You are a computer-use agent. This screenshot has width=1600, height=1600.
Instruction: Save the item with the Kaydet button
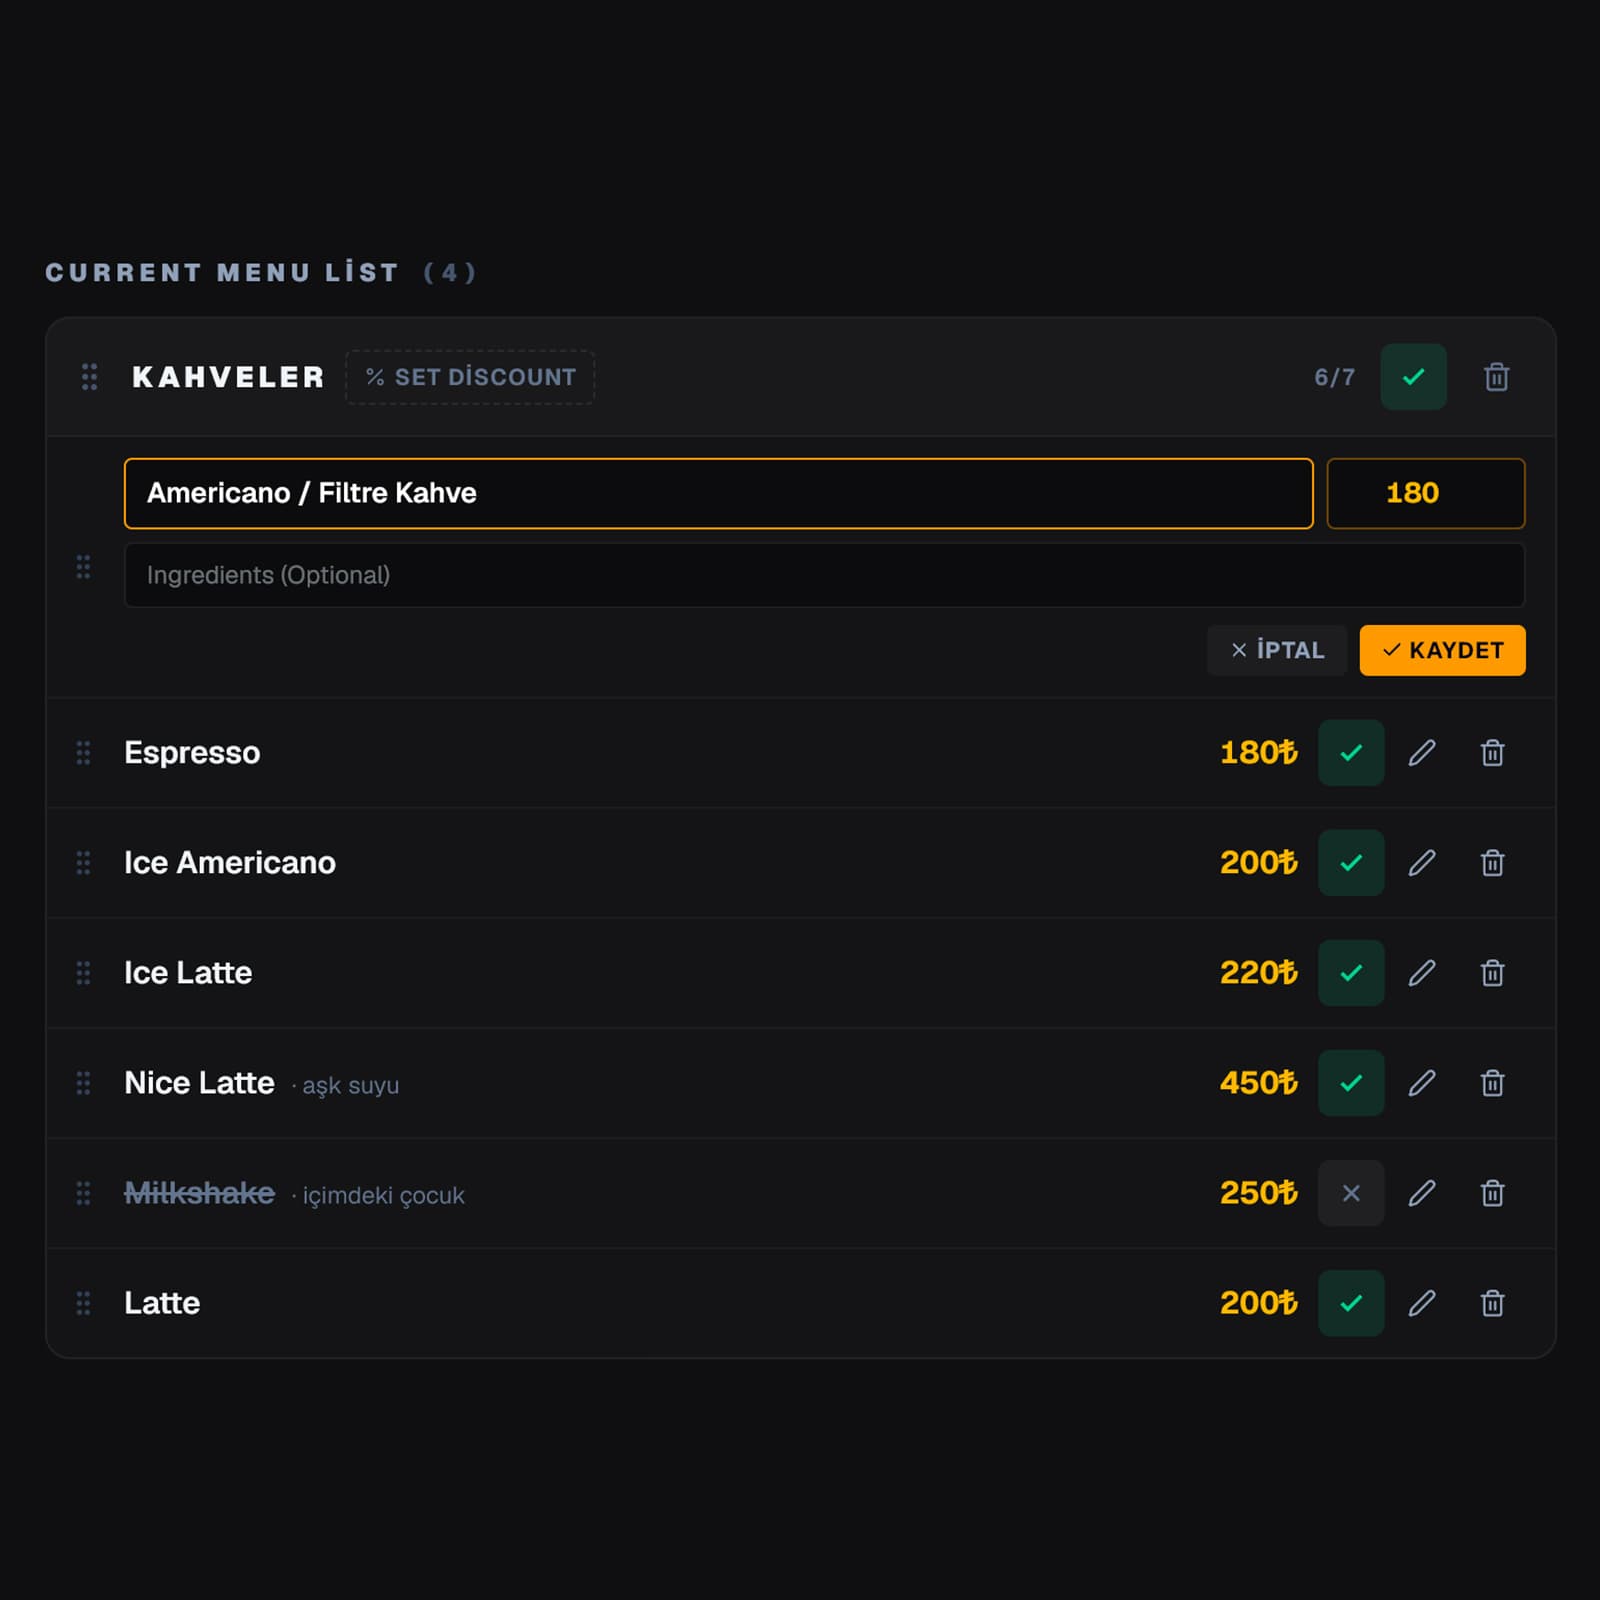click(x=1442, y=650)
